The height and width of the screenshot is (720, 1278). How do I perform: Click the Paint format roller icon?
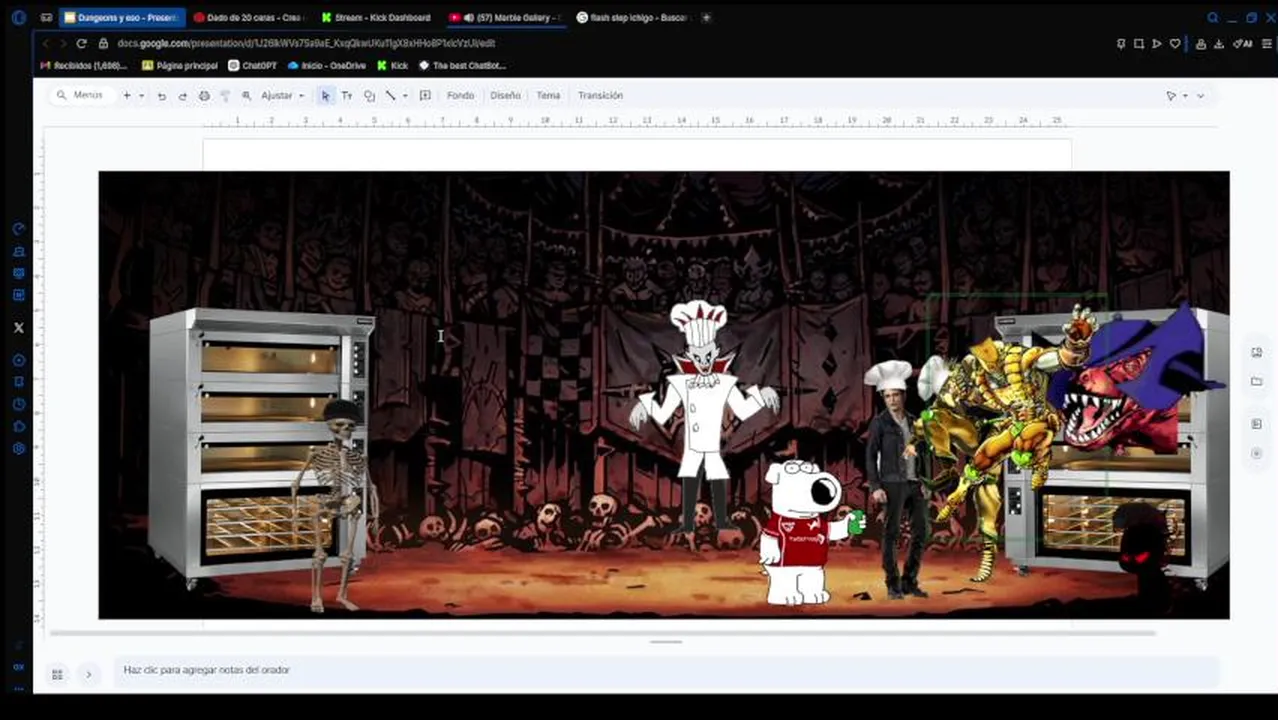pyautogui.click(x=225, y=96)
